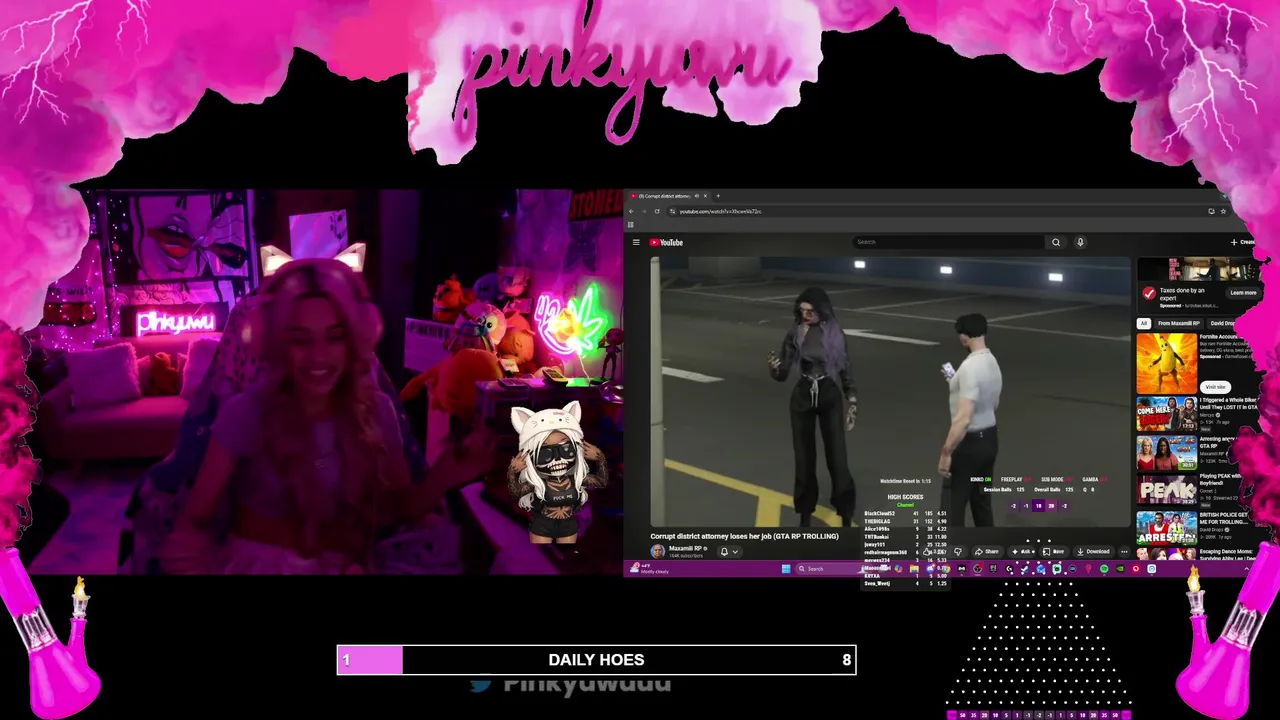Open the 'Escaping Dance Moms' video title
The height and width of the screenshot is (720, 1280).
point(1228,554)
